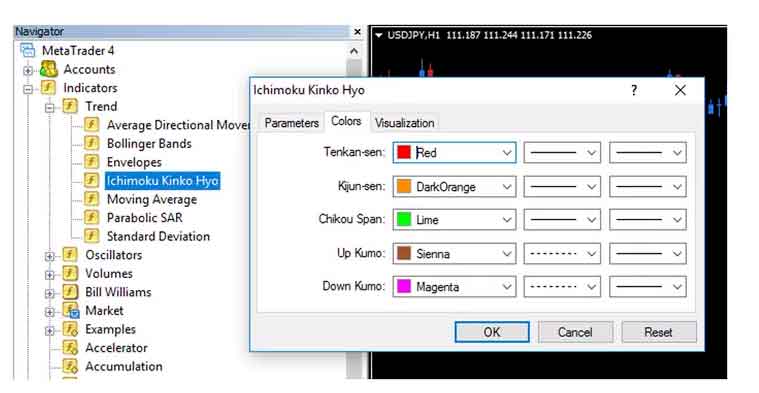This screenshot has height=393, width=759.
Task: Click the Bollinger Bands indicator icon
Action: click(91, 143)
